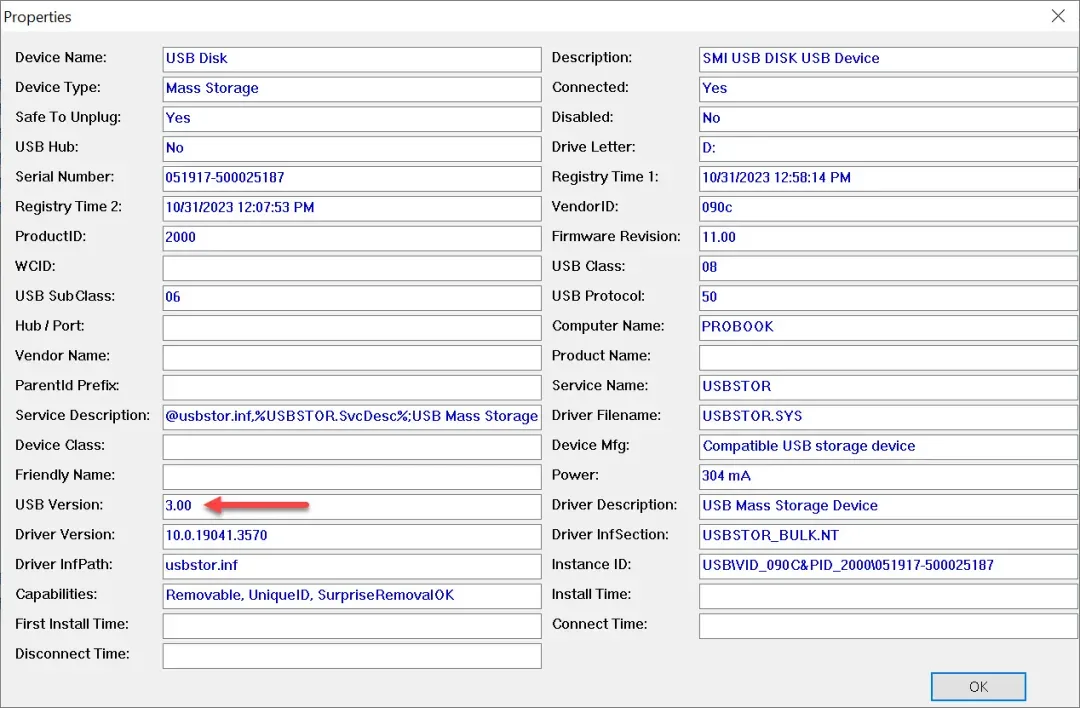Click the Description field SMI USB DISK
This screenshot has width=1080, height=708.
(x=887, y=59)
